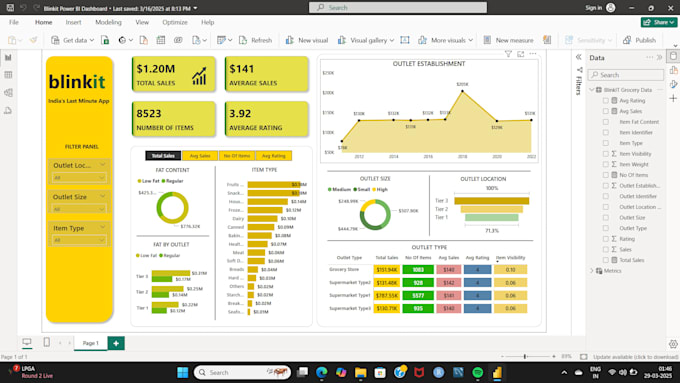
Task: Open the Visualizations pane icon on right rail
Action: click(x=673, y=70)
